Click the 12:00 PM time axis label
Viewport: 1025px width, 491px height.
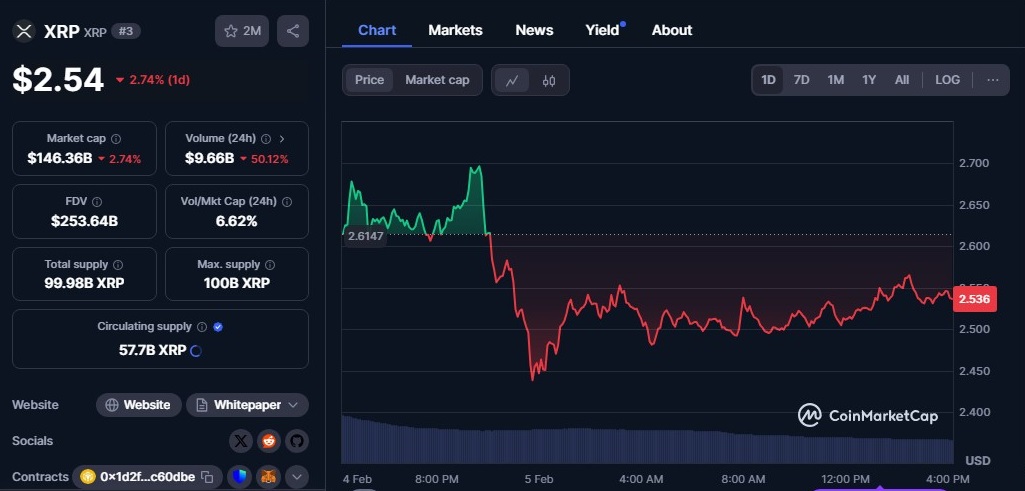(x=846, y=479)
